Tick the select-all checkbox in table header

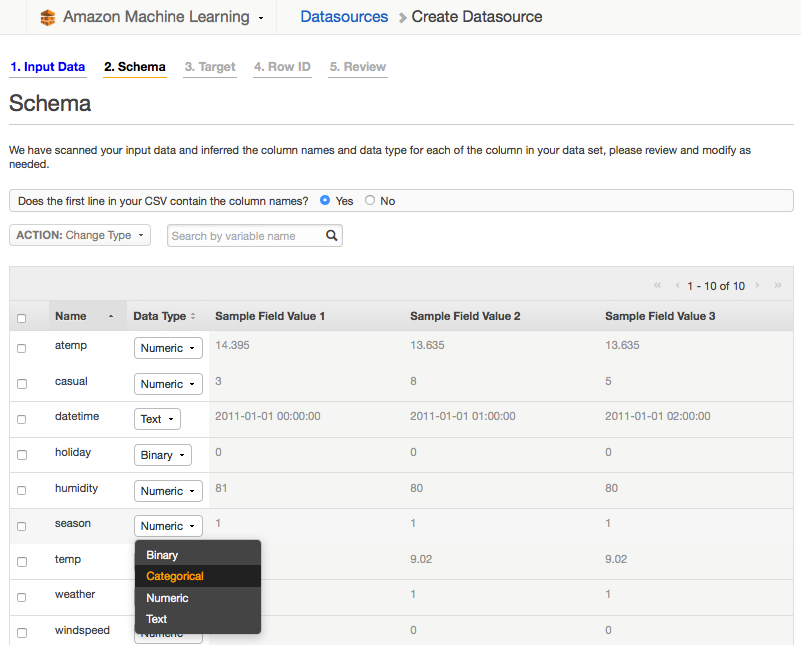coord(22,318)
